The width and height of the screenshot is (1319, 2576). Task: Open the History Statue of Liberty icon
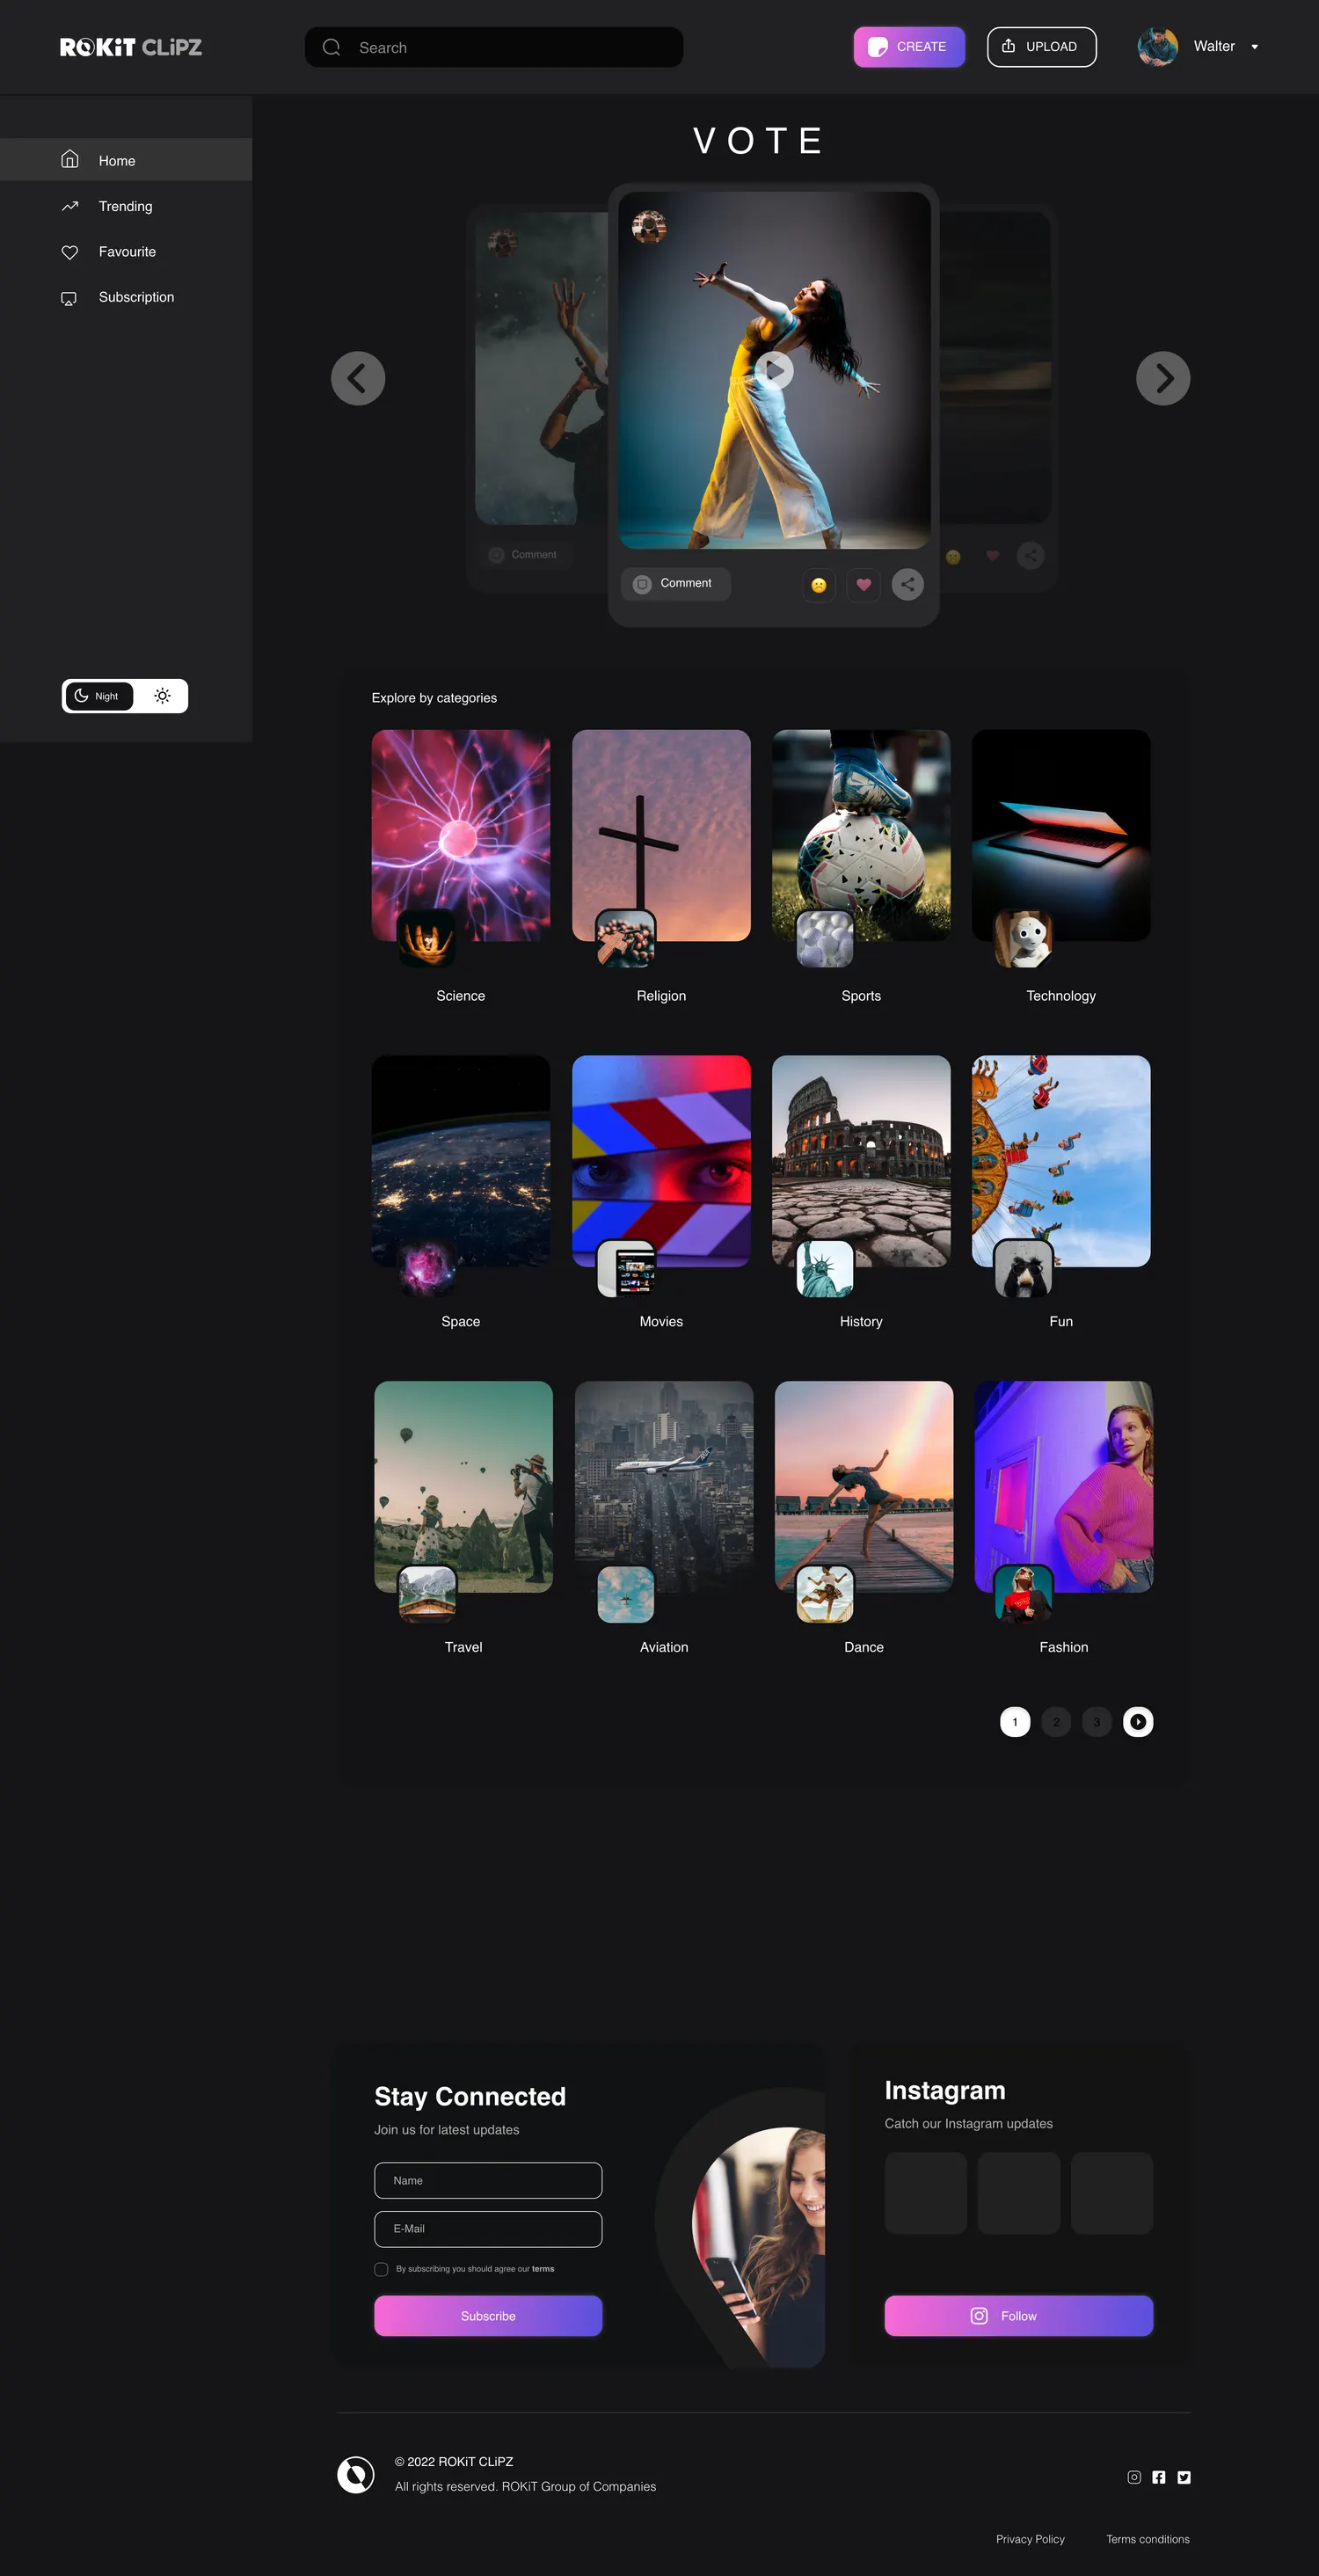click(x=825, y=1268)
